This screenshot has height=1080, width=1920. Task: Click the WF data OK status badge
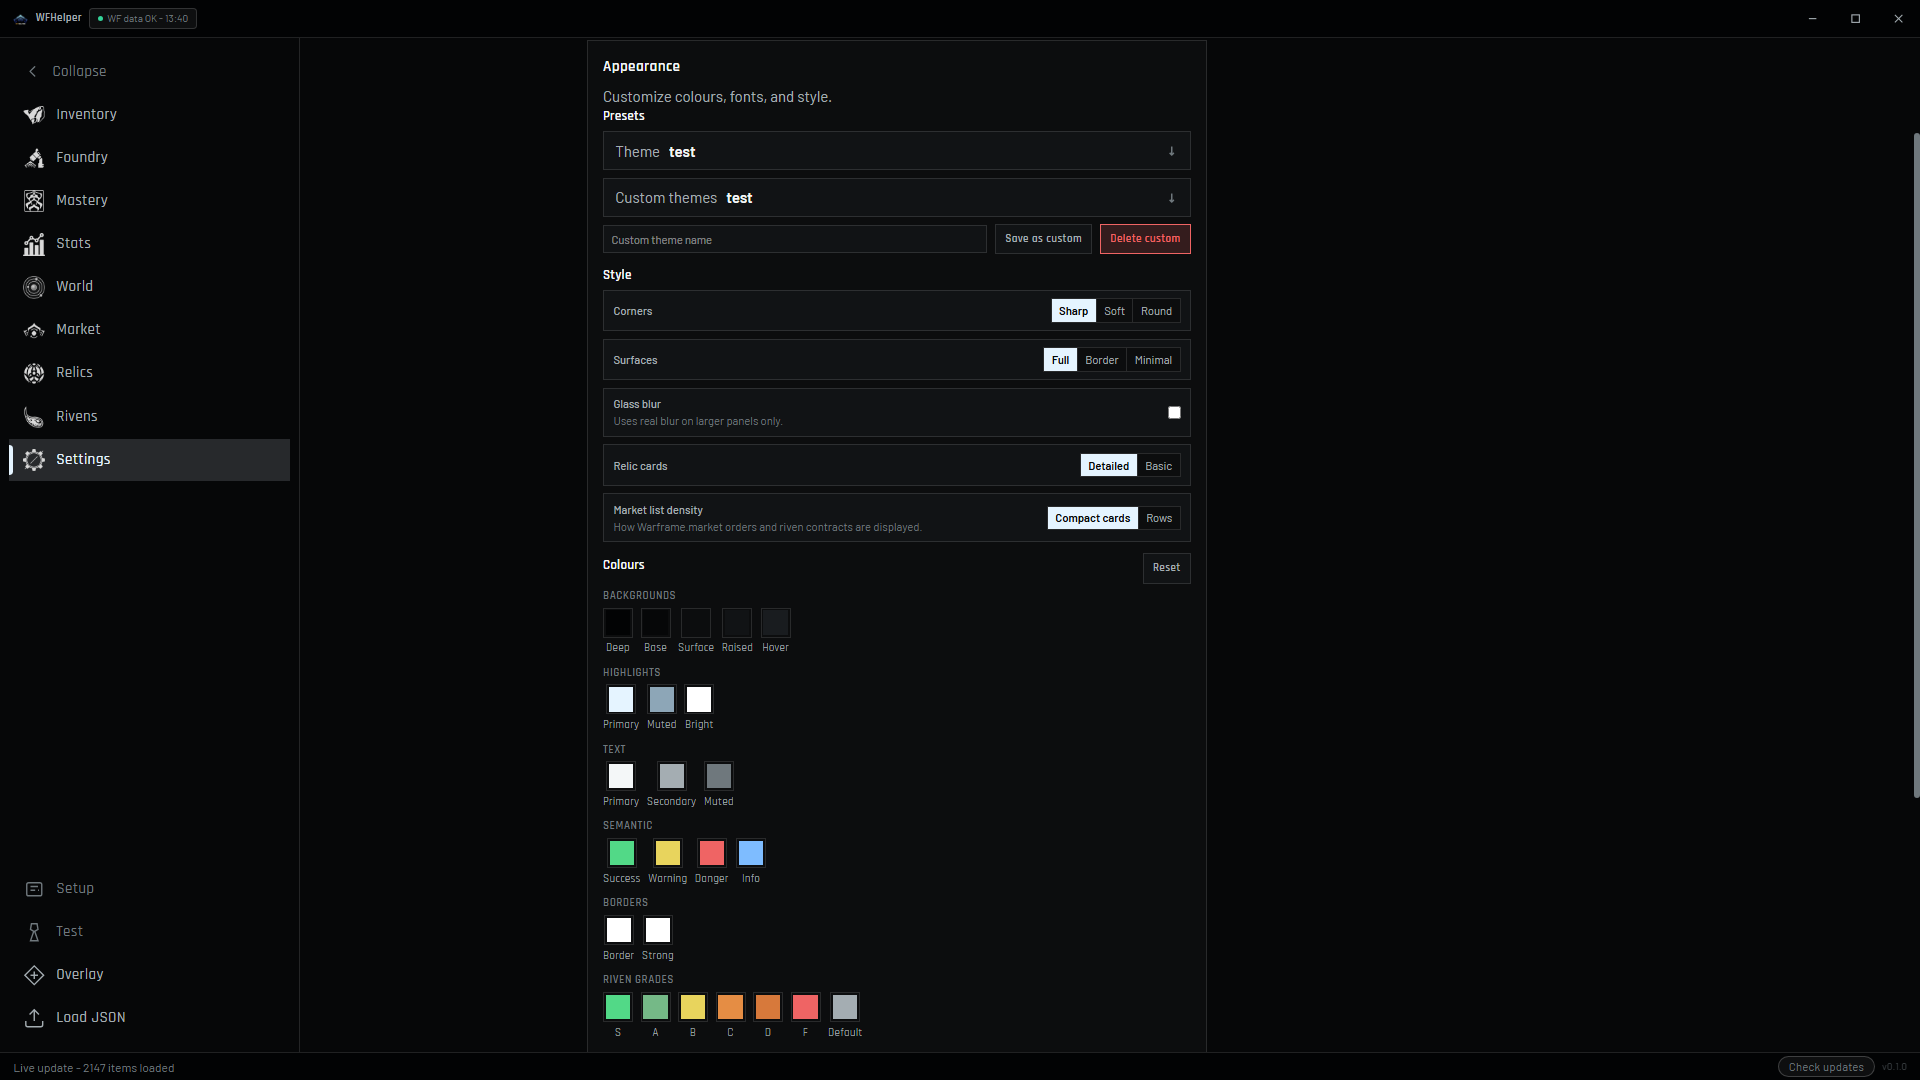pyautogui.click(x=143, y=18)
